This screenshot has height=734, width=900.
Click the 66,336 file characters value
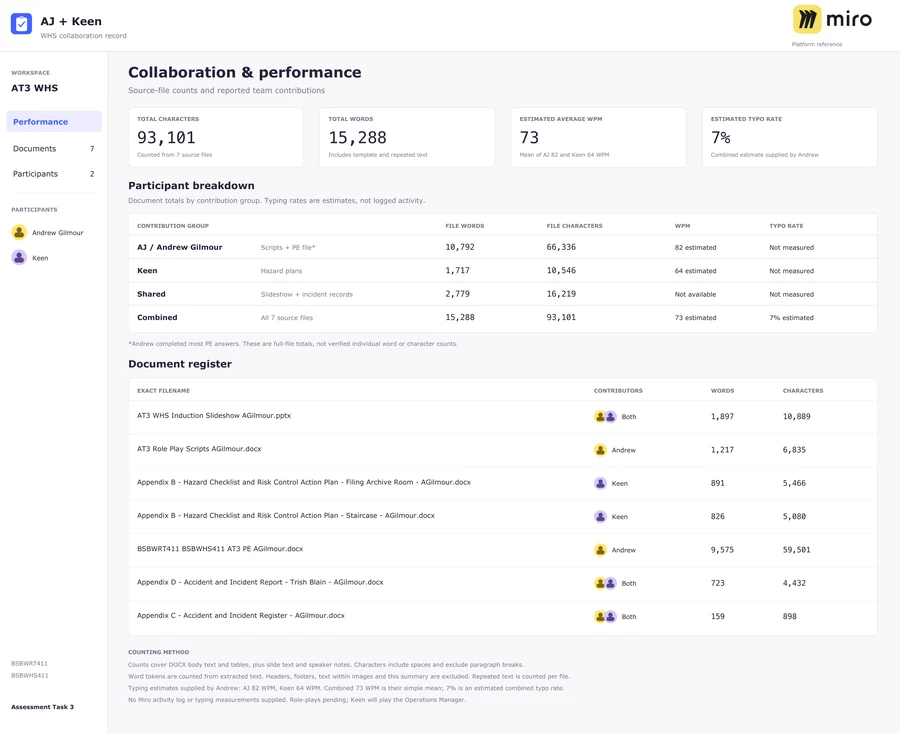[561, 247]
